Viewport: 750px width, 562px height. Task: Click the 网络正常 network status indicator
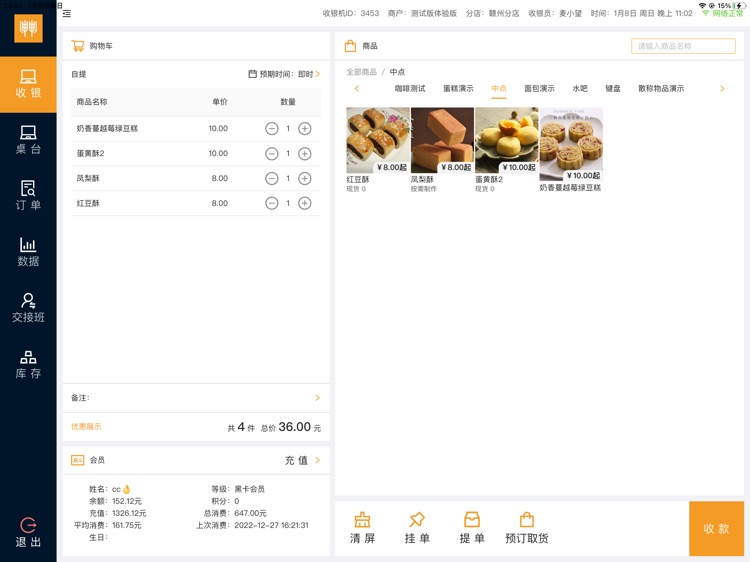pyautogui.click(x=723, y=13)
